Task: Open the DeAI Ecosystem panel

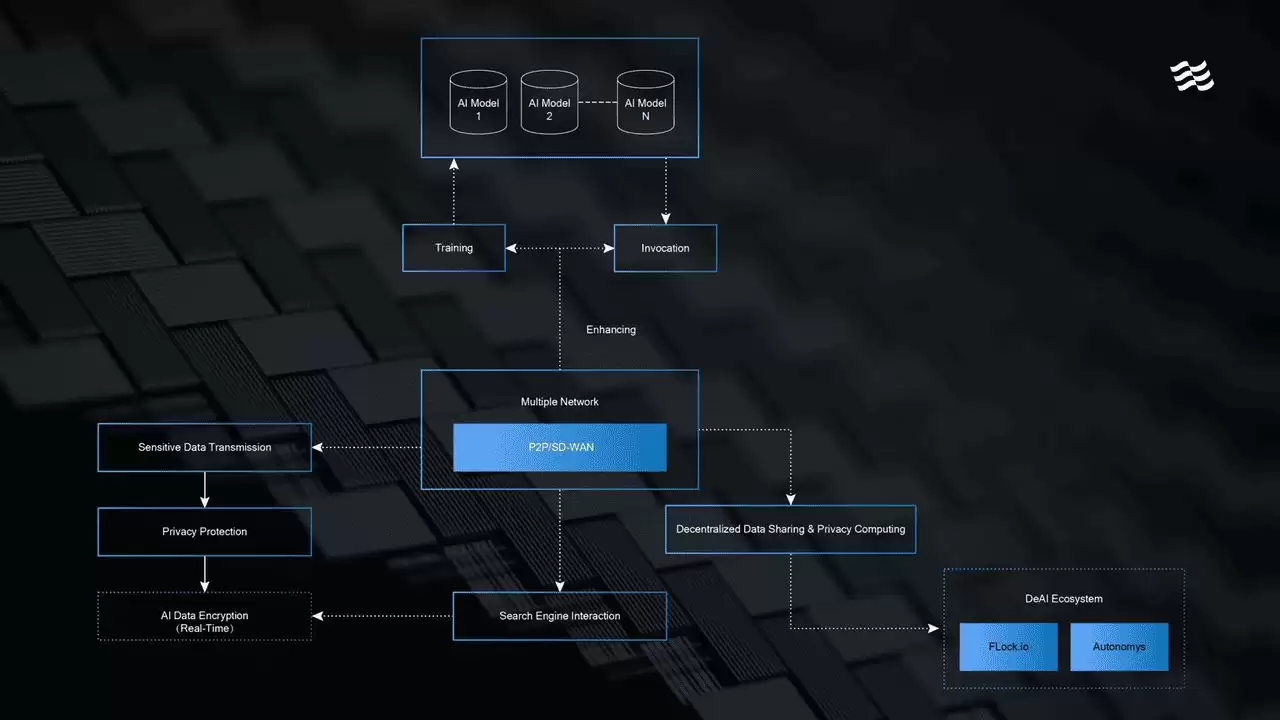Action: point(1063,598)
